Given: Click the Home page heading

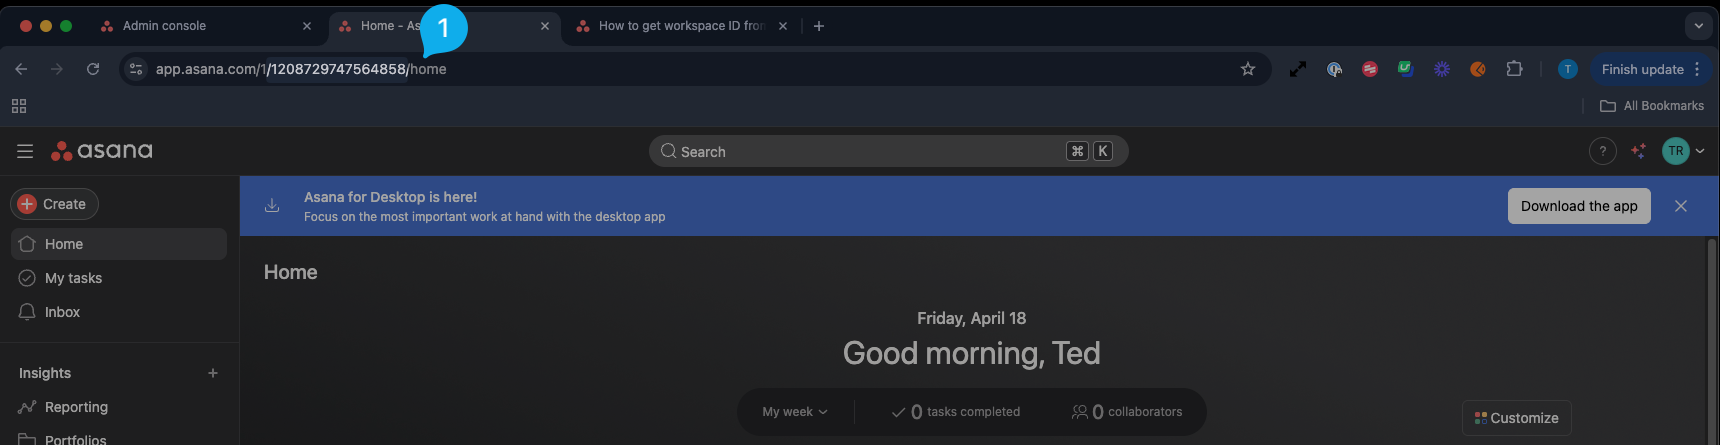Looking at the screenshot, I should pyautogui.click(x=291, y=272).
